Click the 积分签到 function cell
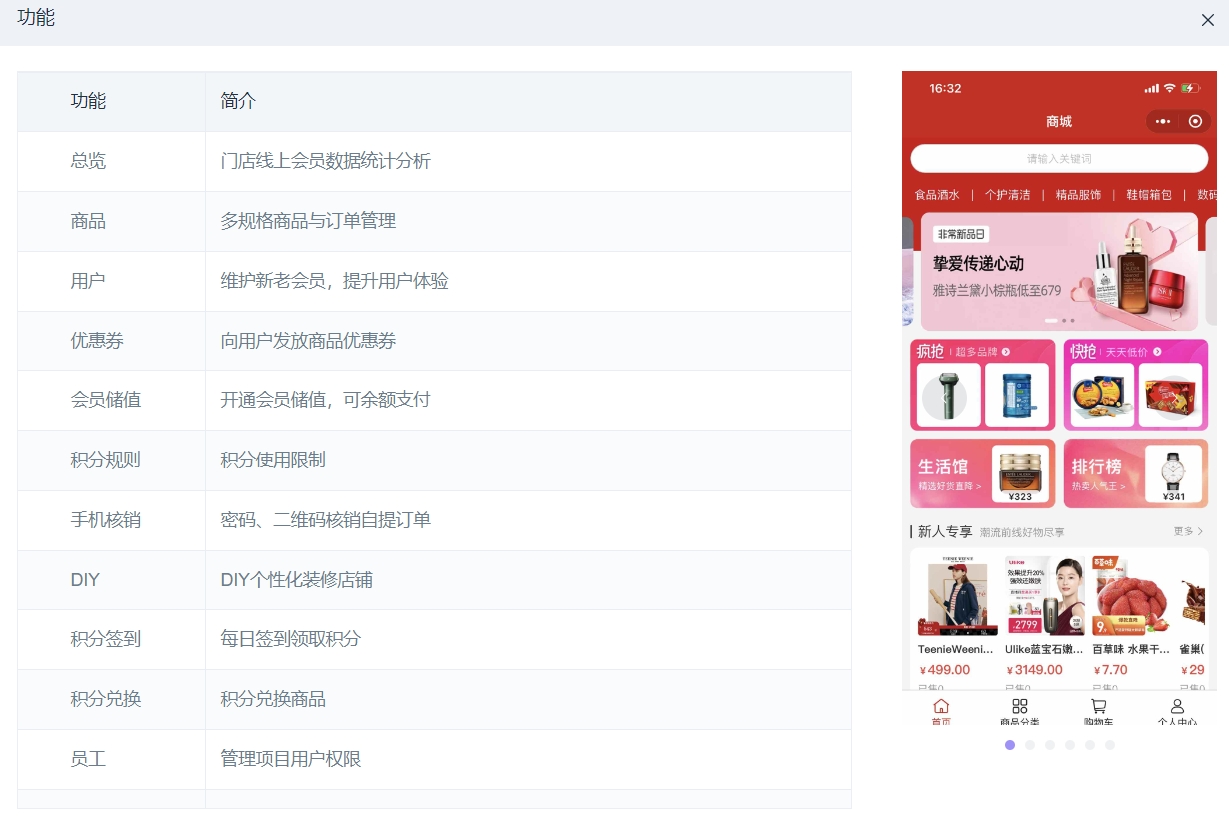Screen dimensions: 1229x829 click(x=112, y=639)
